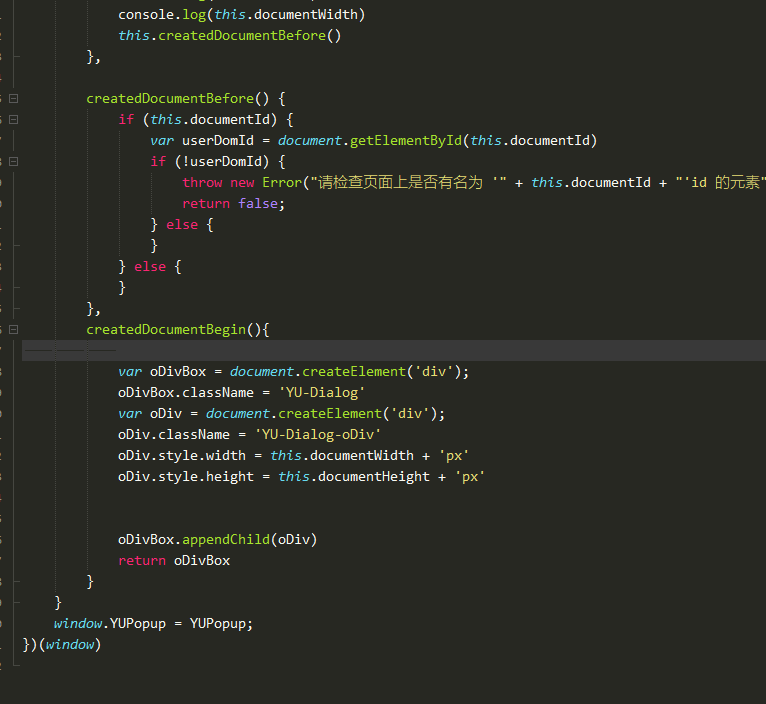Click the return oDivBox statement

tap(174, 561)
